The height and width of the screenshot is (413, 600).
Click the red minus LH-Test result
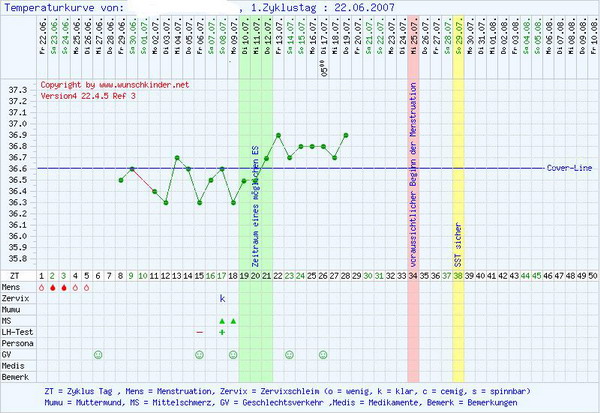point(199,331)
